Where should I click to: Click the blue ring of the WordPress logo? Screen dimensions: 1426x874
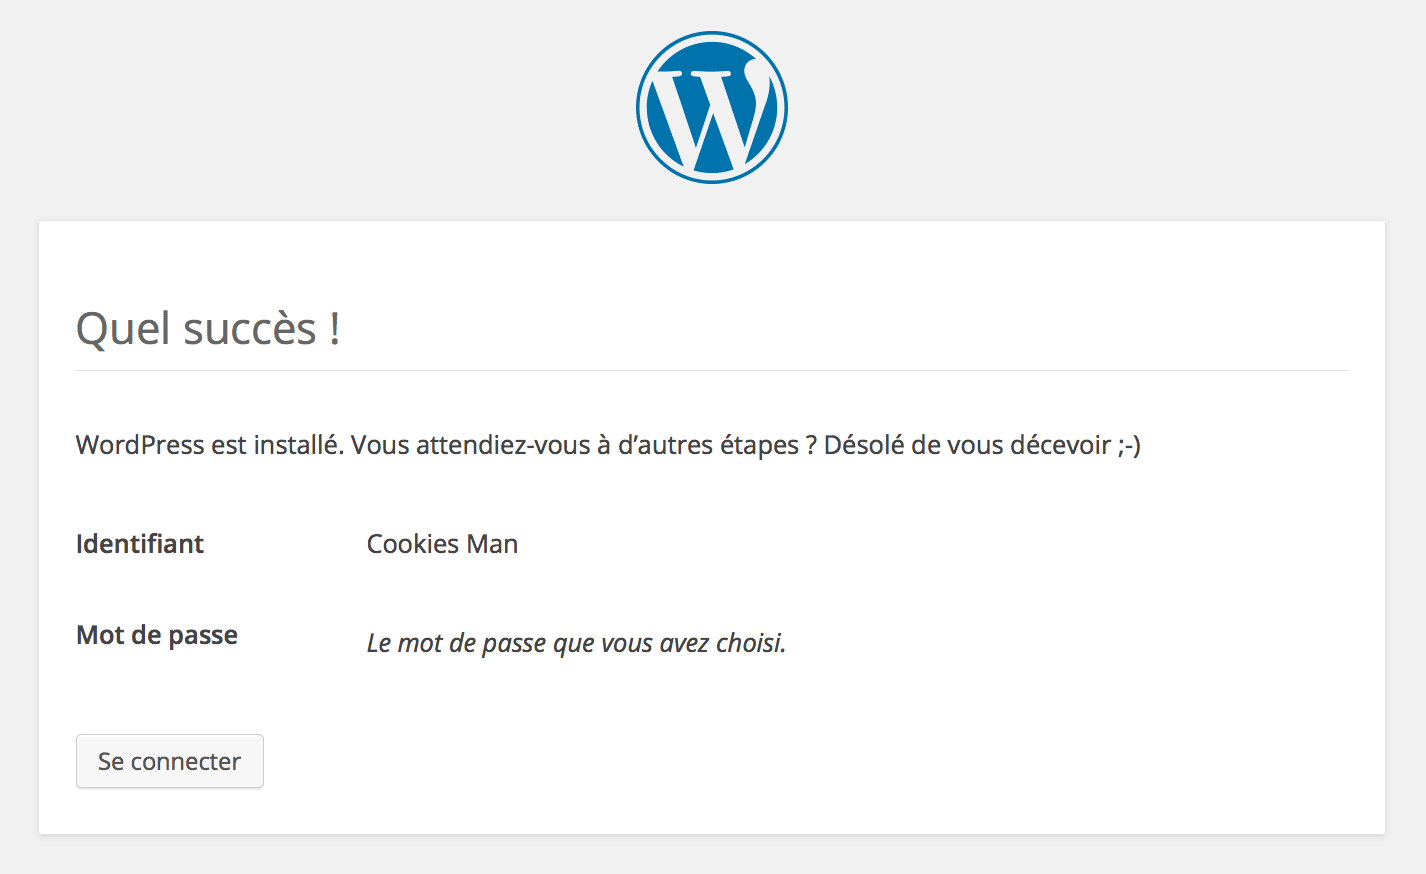[x=642, y=107]
